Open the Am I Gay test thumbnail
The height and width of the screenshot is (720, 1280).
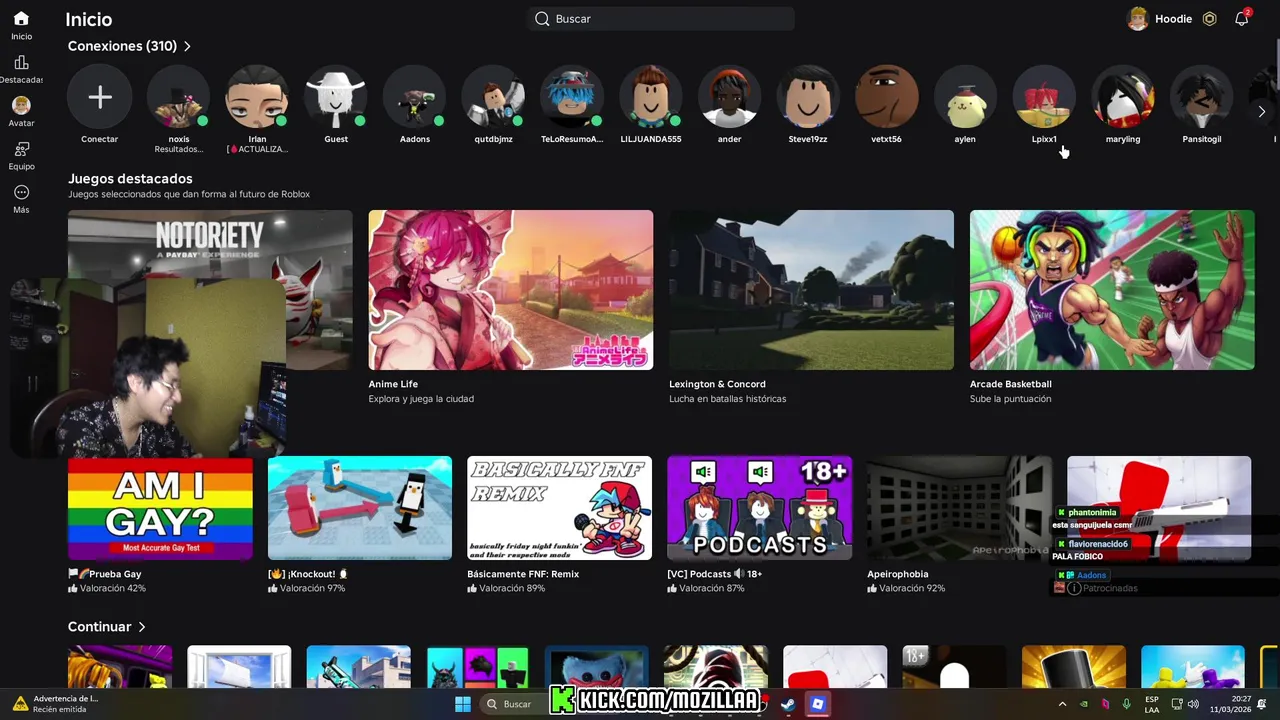[160, 509]
